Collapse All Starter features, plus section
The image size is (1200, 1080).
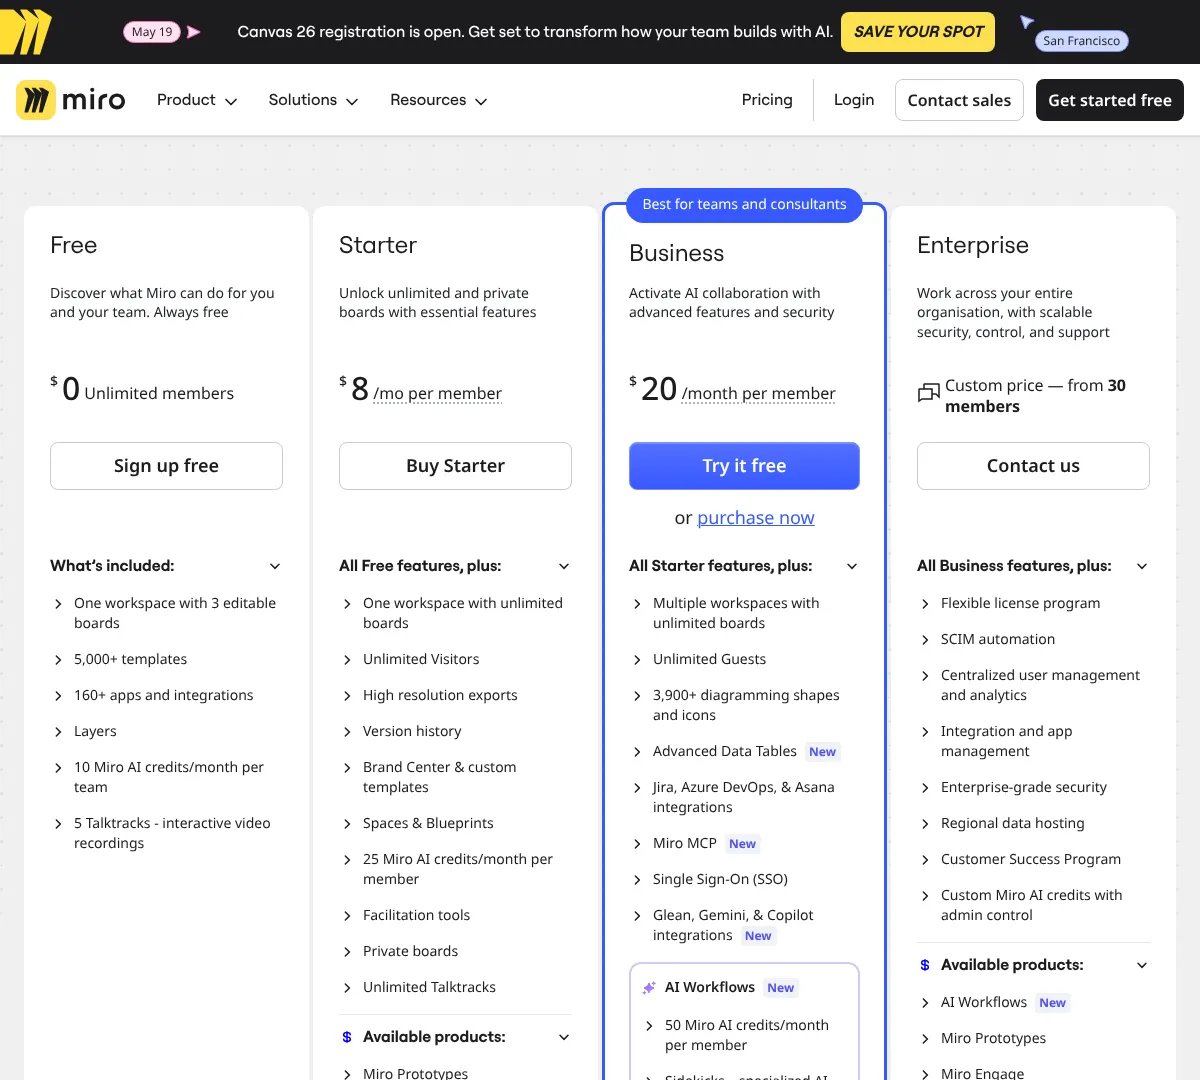[x=744, y=566]
